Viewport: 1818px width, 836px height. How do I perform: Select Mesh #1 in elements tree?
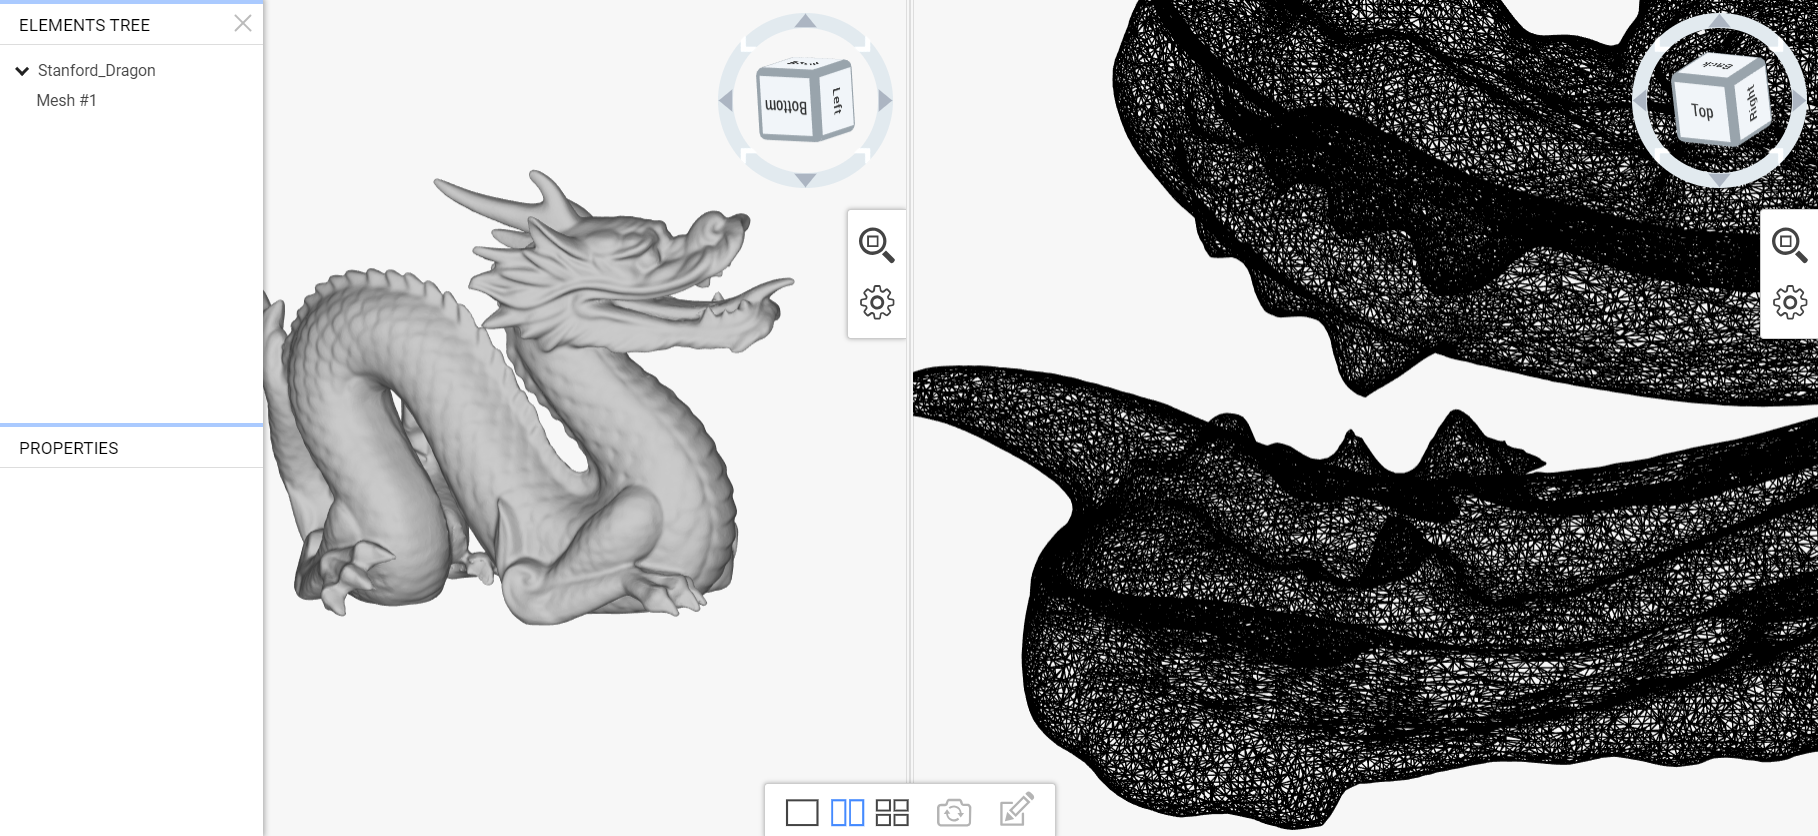tap(67, 101)
